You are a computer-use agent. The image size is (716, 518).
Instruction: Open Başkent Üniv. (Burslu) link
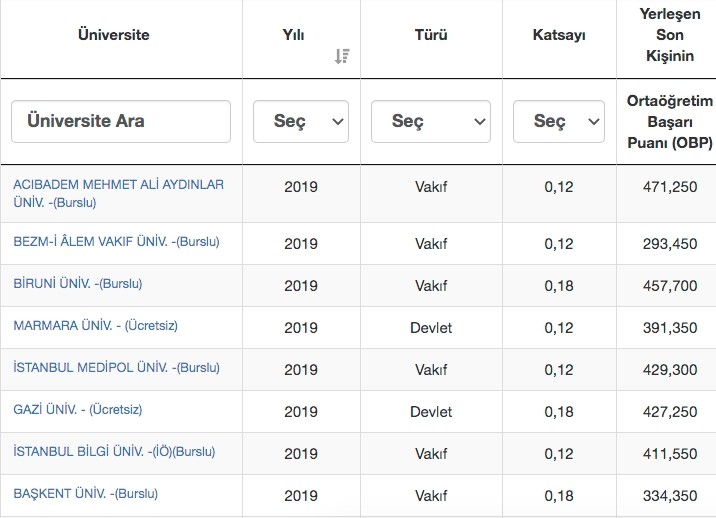pos(85,493)
